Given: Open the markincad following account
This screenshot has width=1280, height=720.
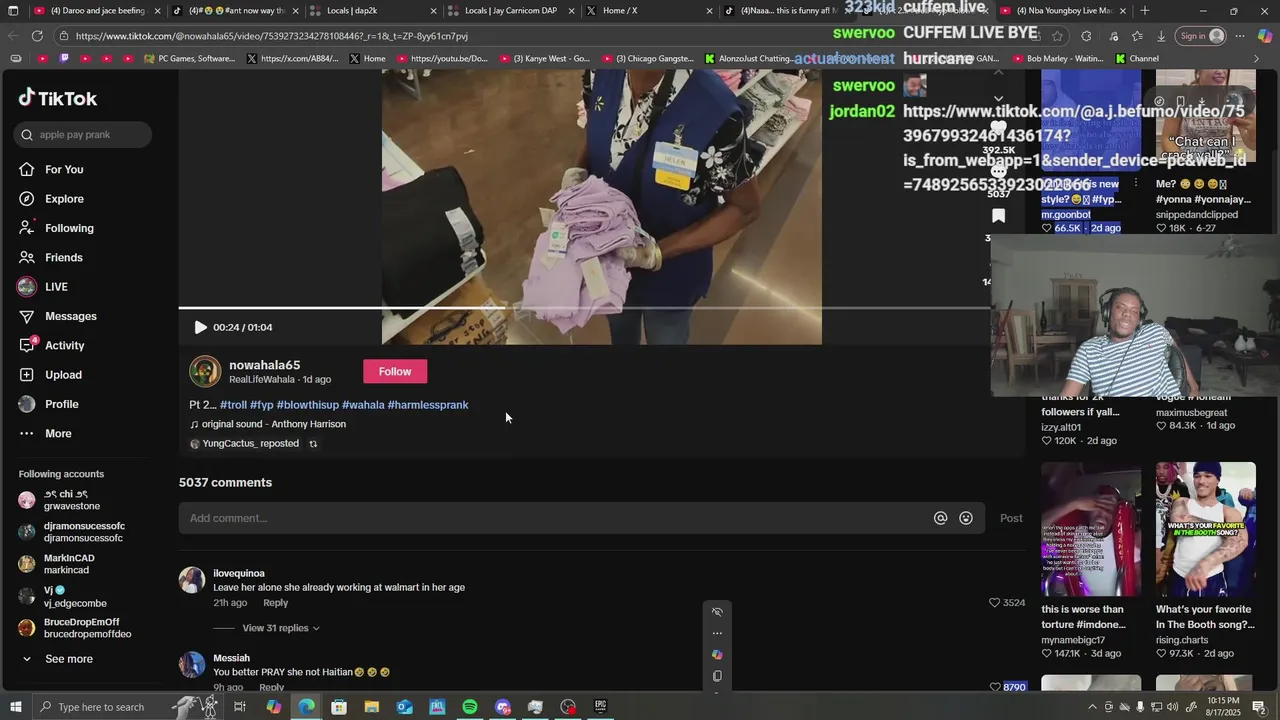Looking at the screenshot, I should 69,564.
